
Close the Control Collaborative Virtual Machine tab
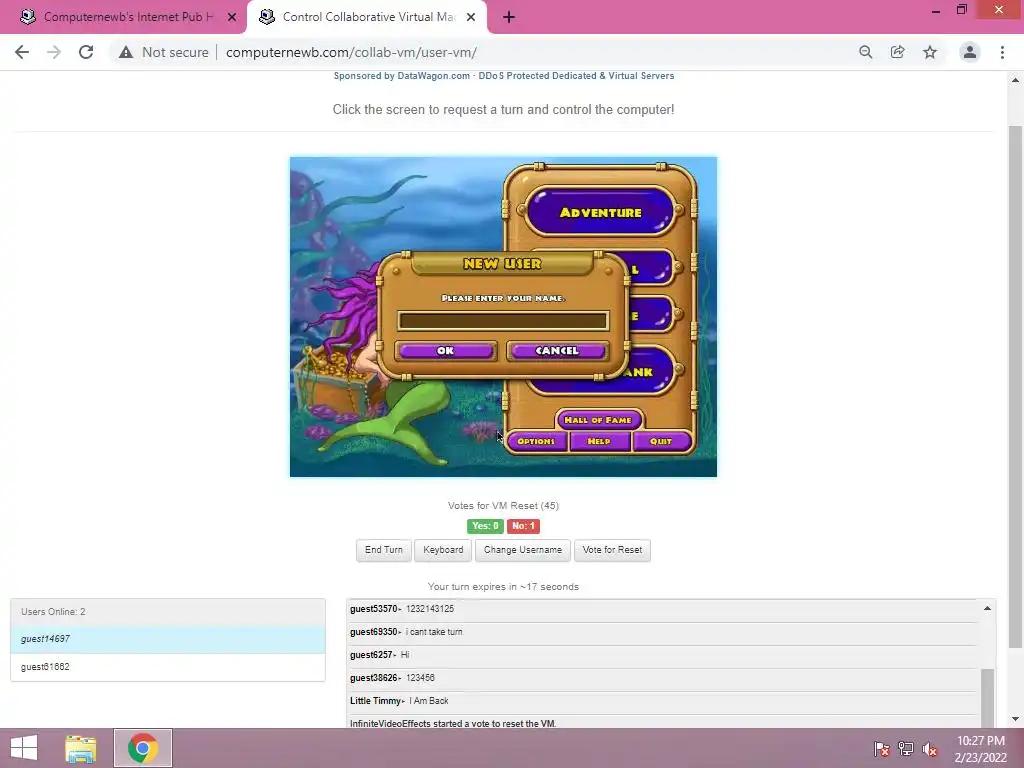[x=471, y=18]
